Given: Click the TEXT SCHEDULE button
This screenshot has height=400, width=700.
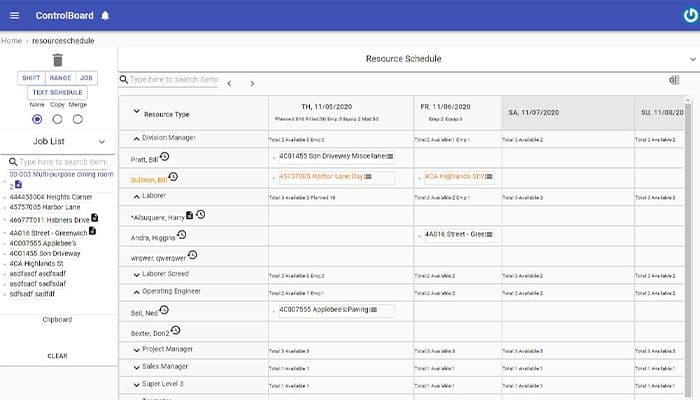Looking at the screenshot, I should (x=57, y=92).
